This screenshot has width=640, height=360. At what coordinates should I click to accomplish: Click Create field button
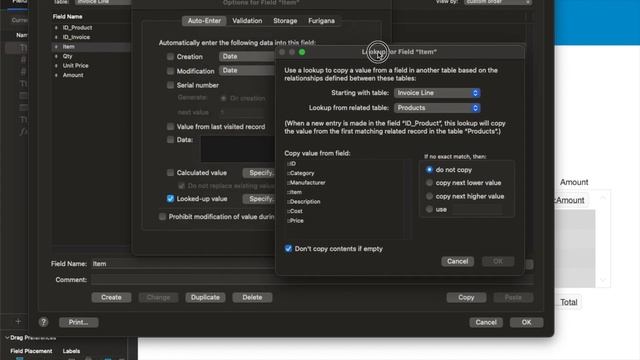tap(111, 298)
